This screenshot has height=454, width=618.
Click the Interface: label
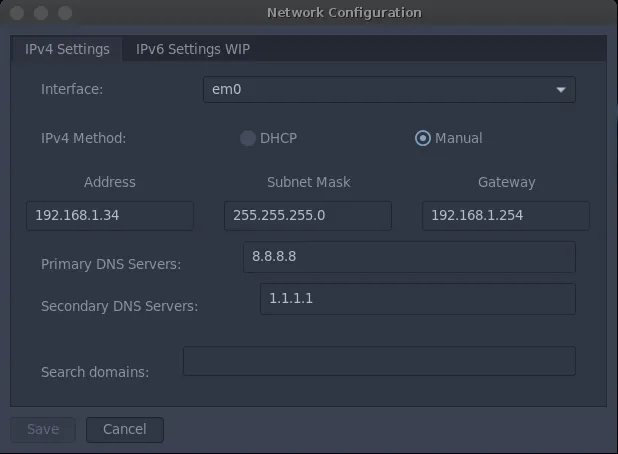pyautogui.click(x=72, y=89)
